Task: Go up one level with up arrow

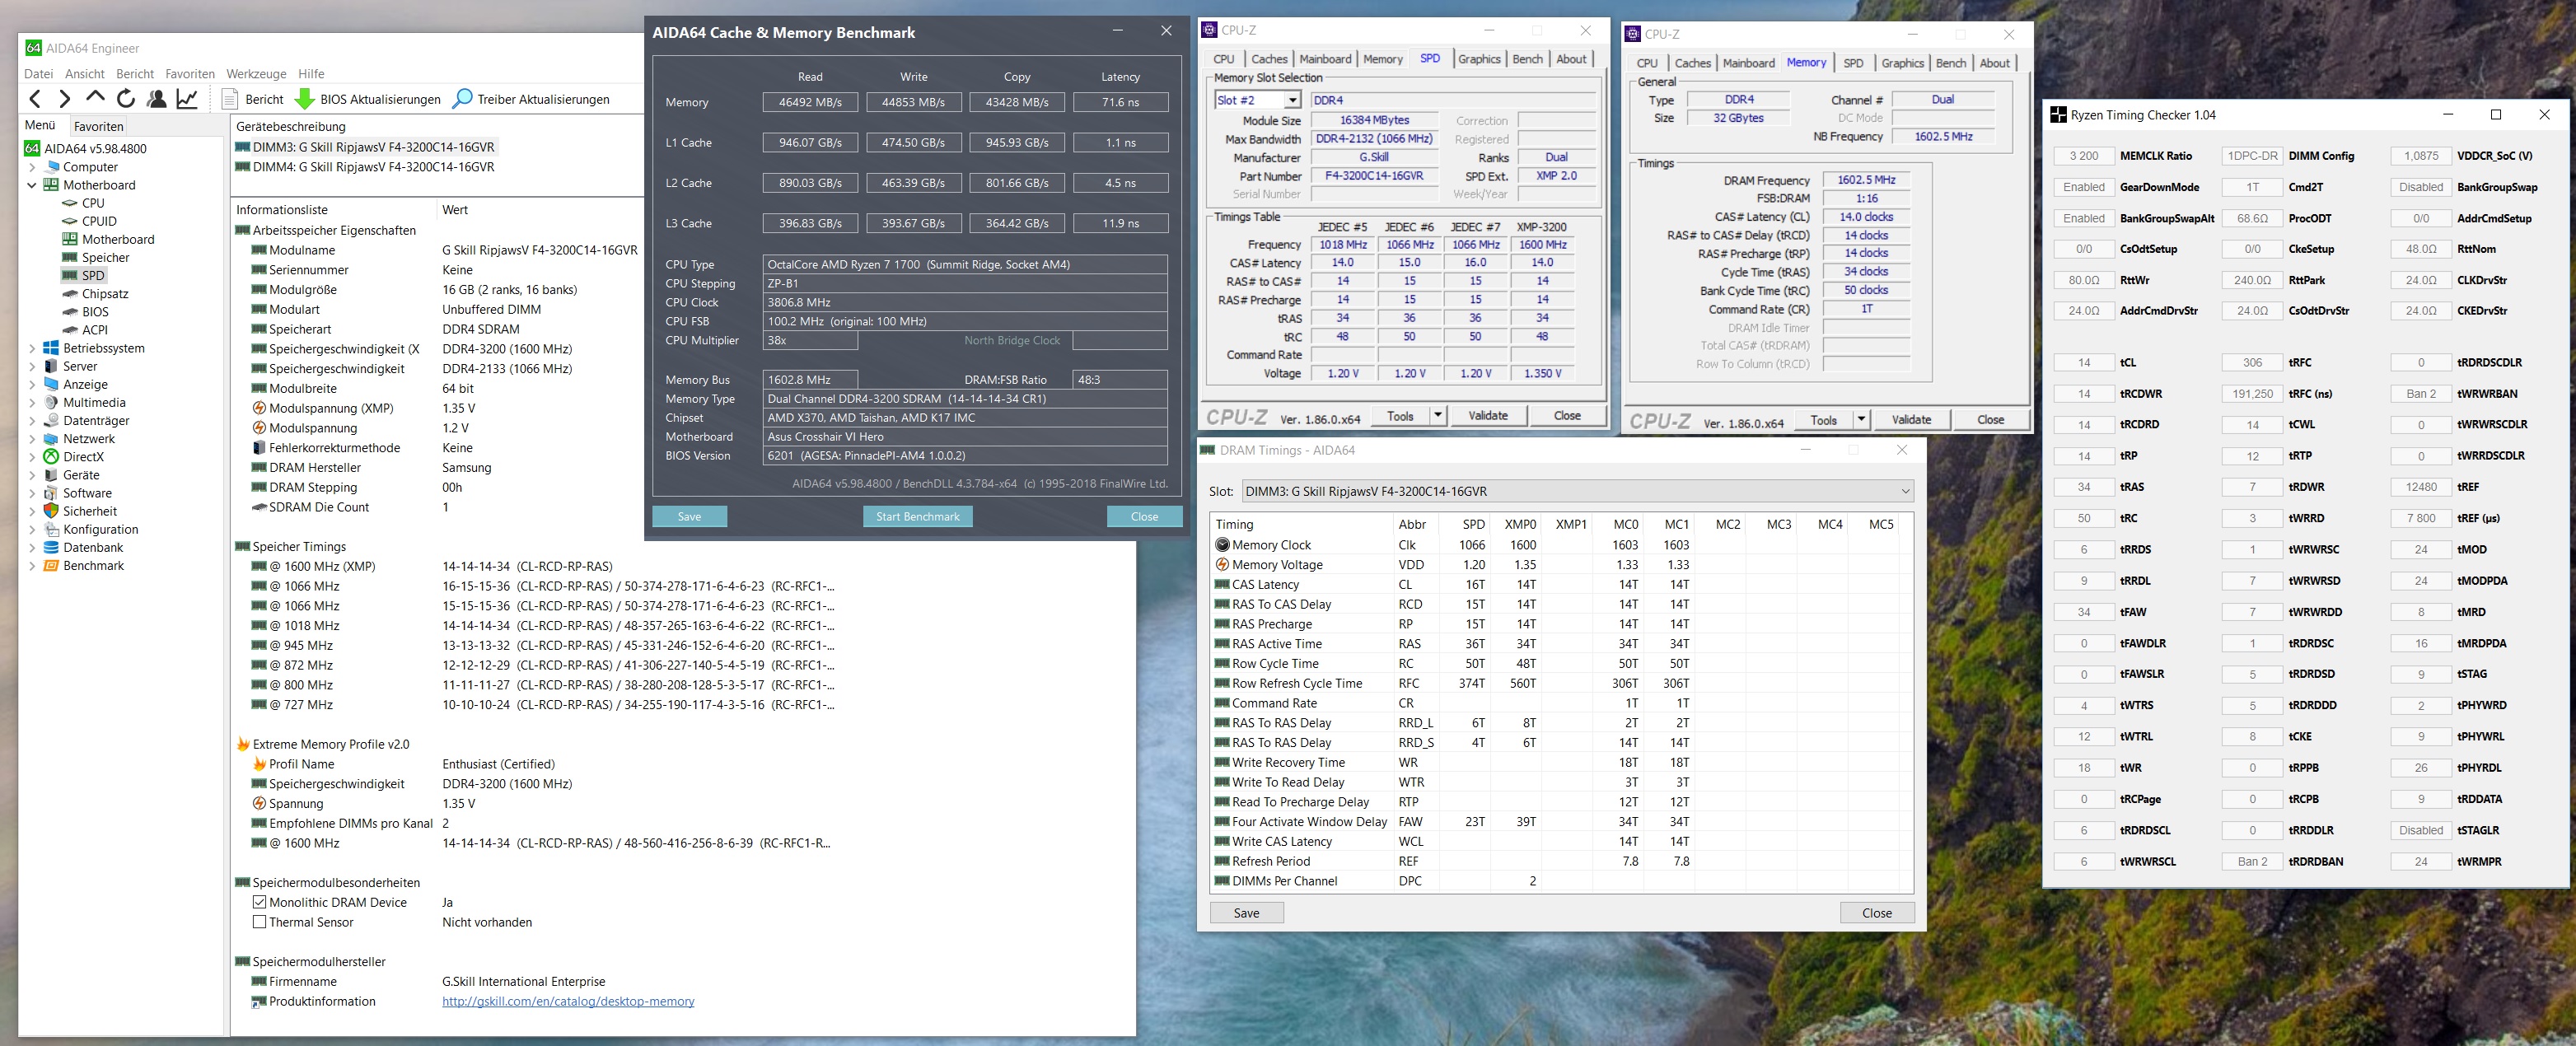Action: (95, 98)
